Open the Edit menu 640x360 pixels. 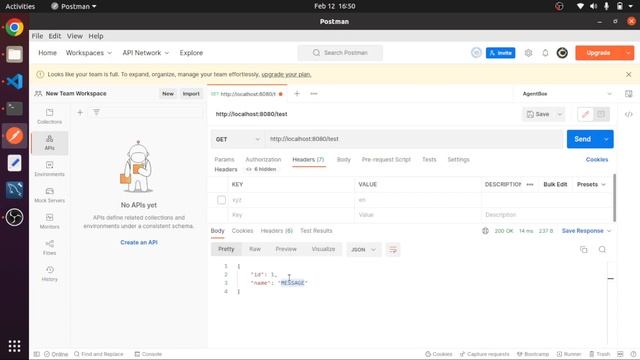click(x=55, y=36)
